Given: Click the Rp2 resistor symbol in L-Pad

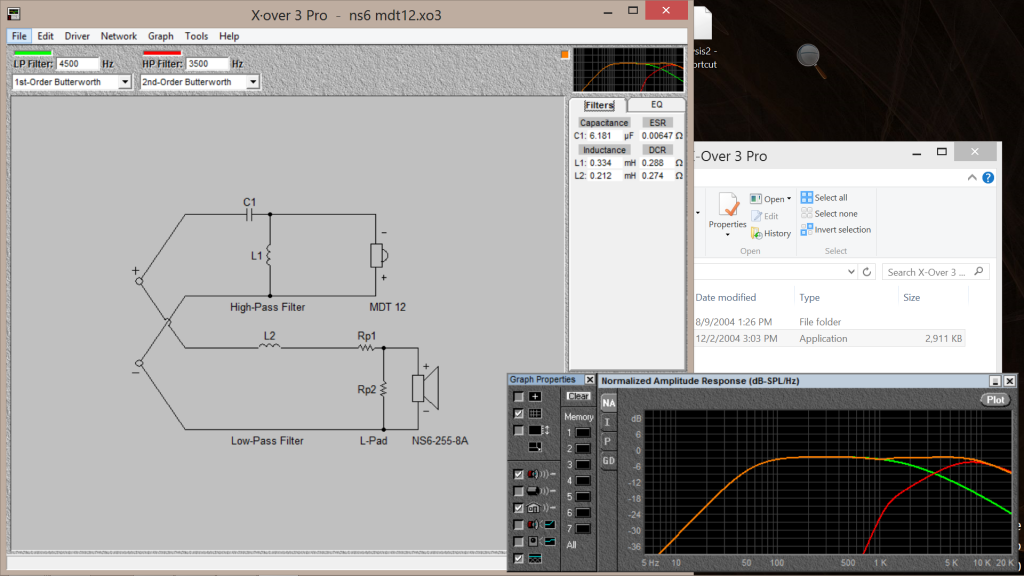Looking at the screenshot, I should [x=383, y=389].
